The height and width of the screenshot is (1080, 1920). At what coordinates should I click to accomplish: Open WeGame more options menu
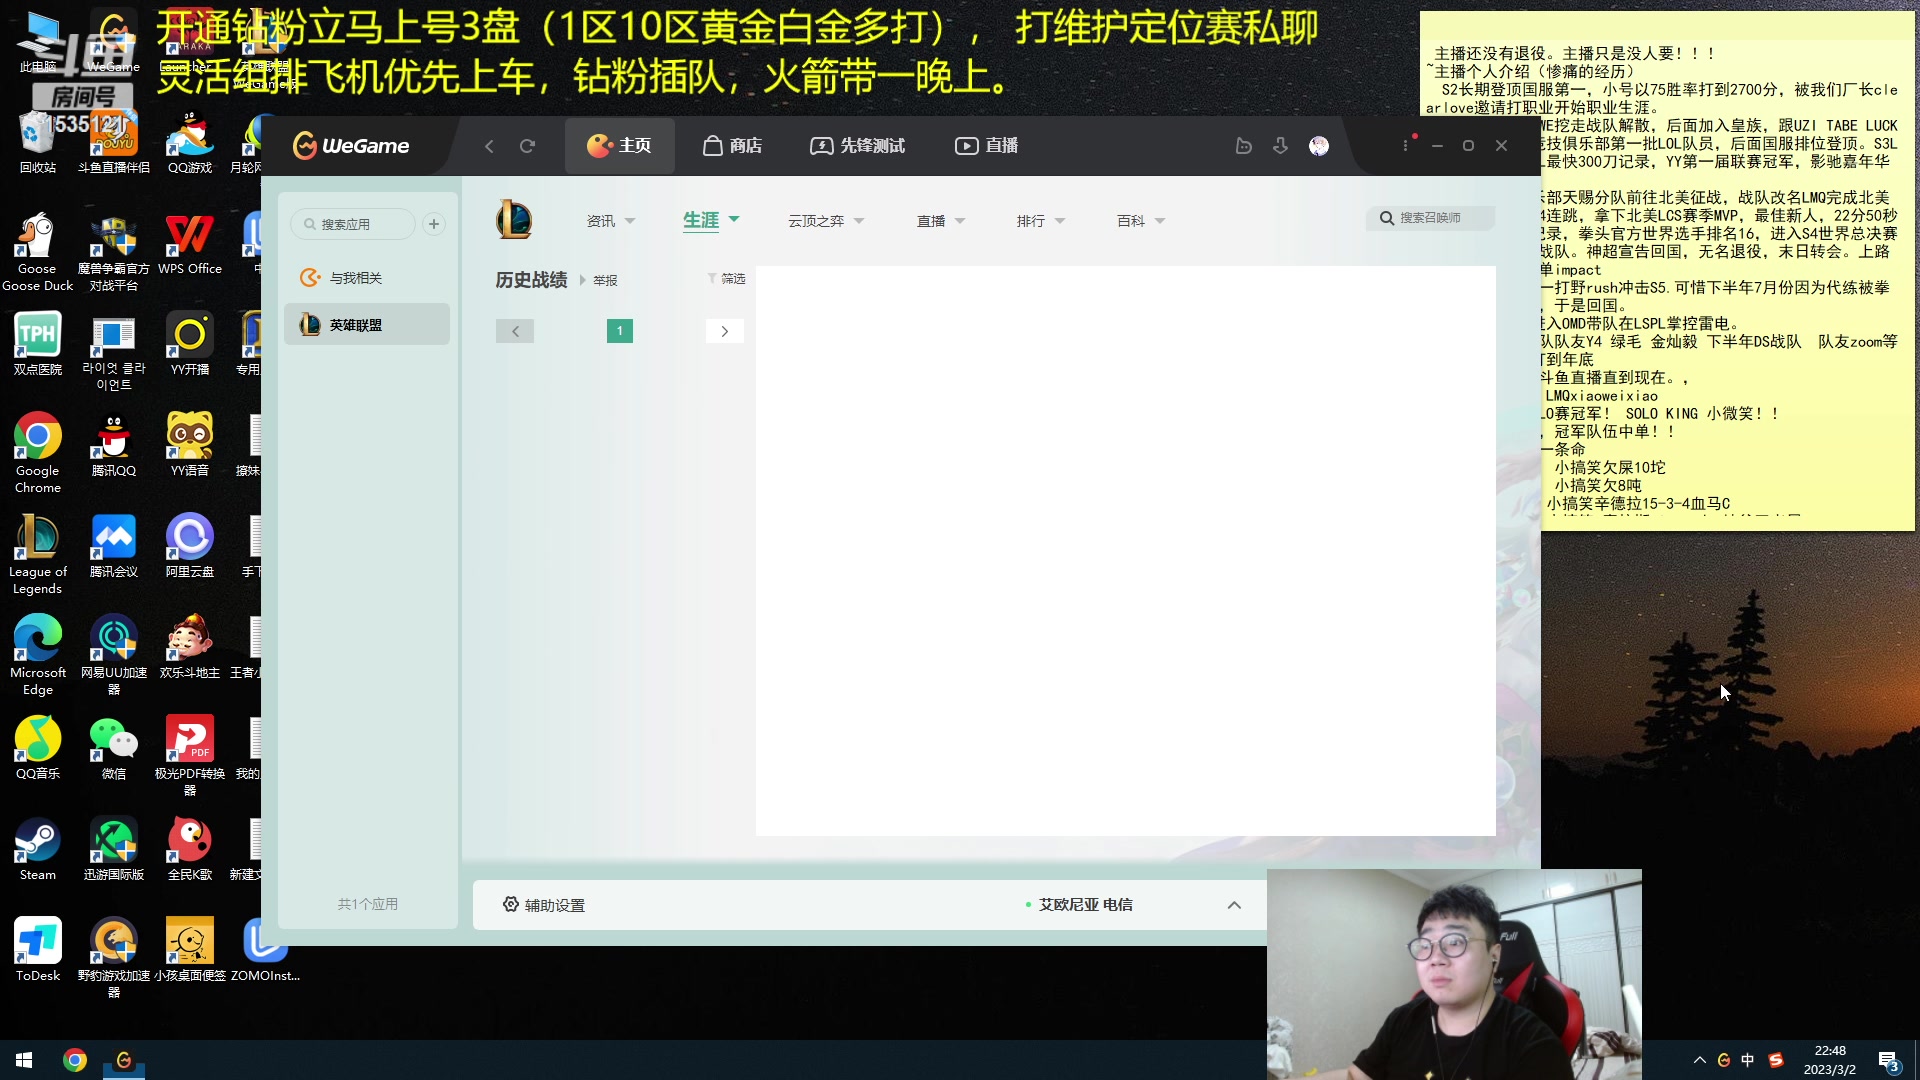click(1405, 146)
